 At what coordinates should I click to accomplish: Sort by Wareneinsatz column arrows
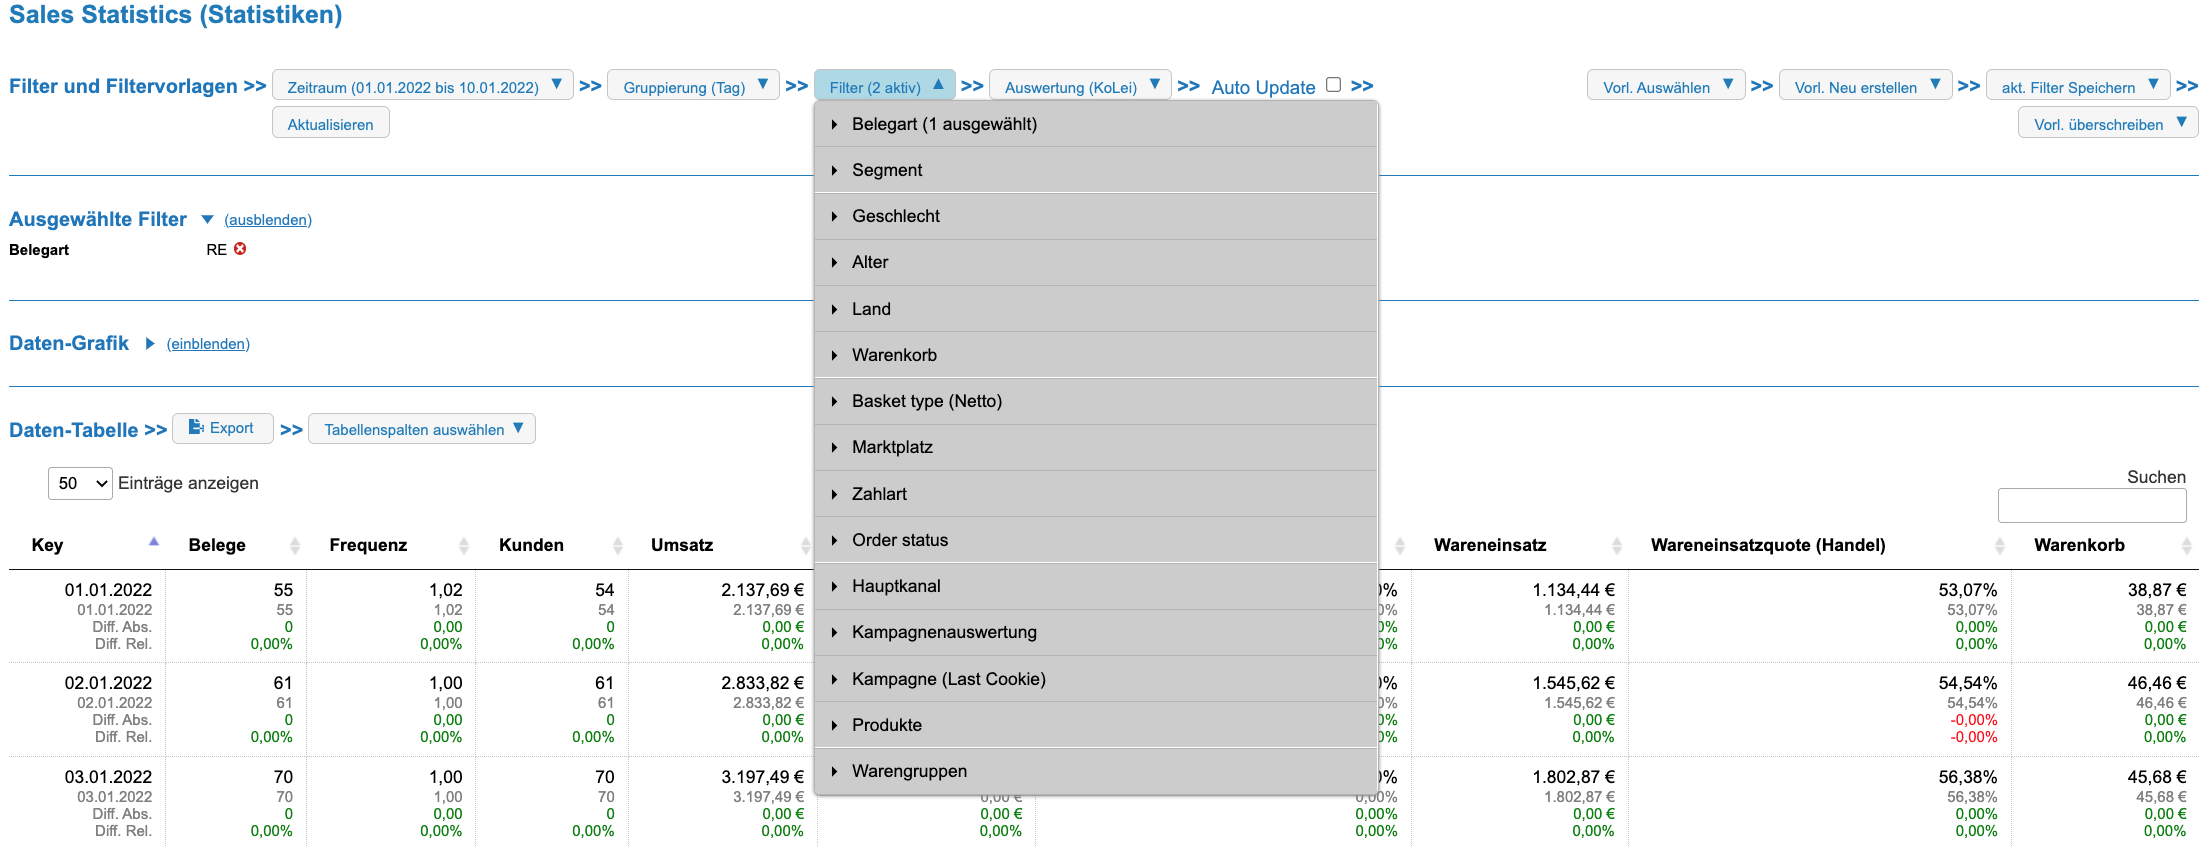1617,545
